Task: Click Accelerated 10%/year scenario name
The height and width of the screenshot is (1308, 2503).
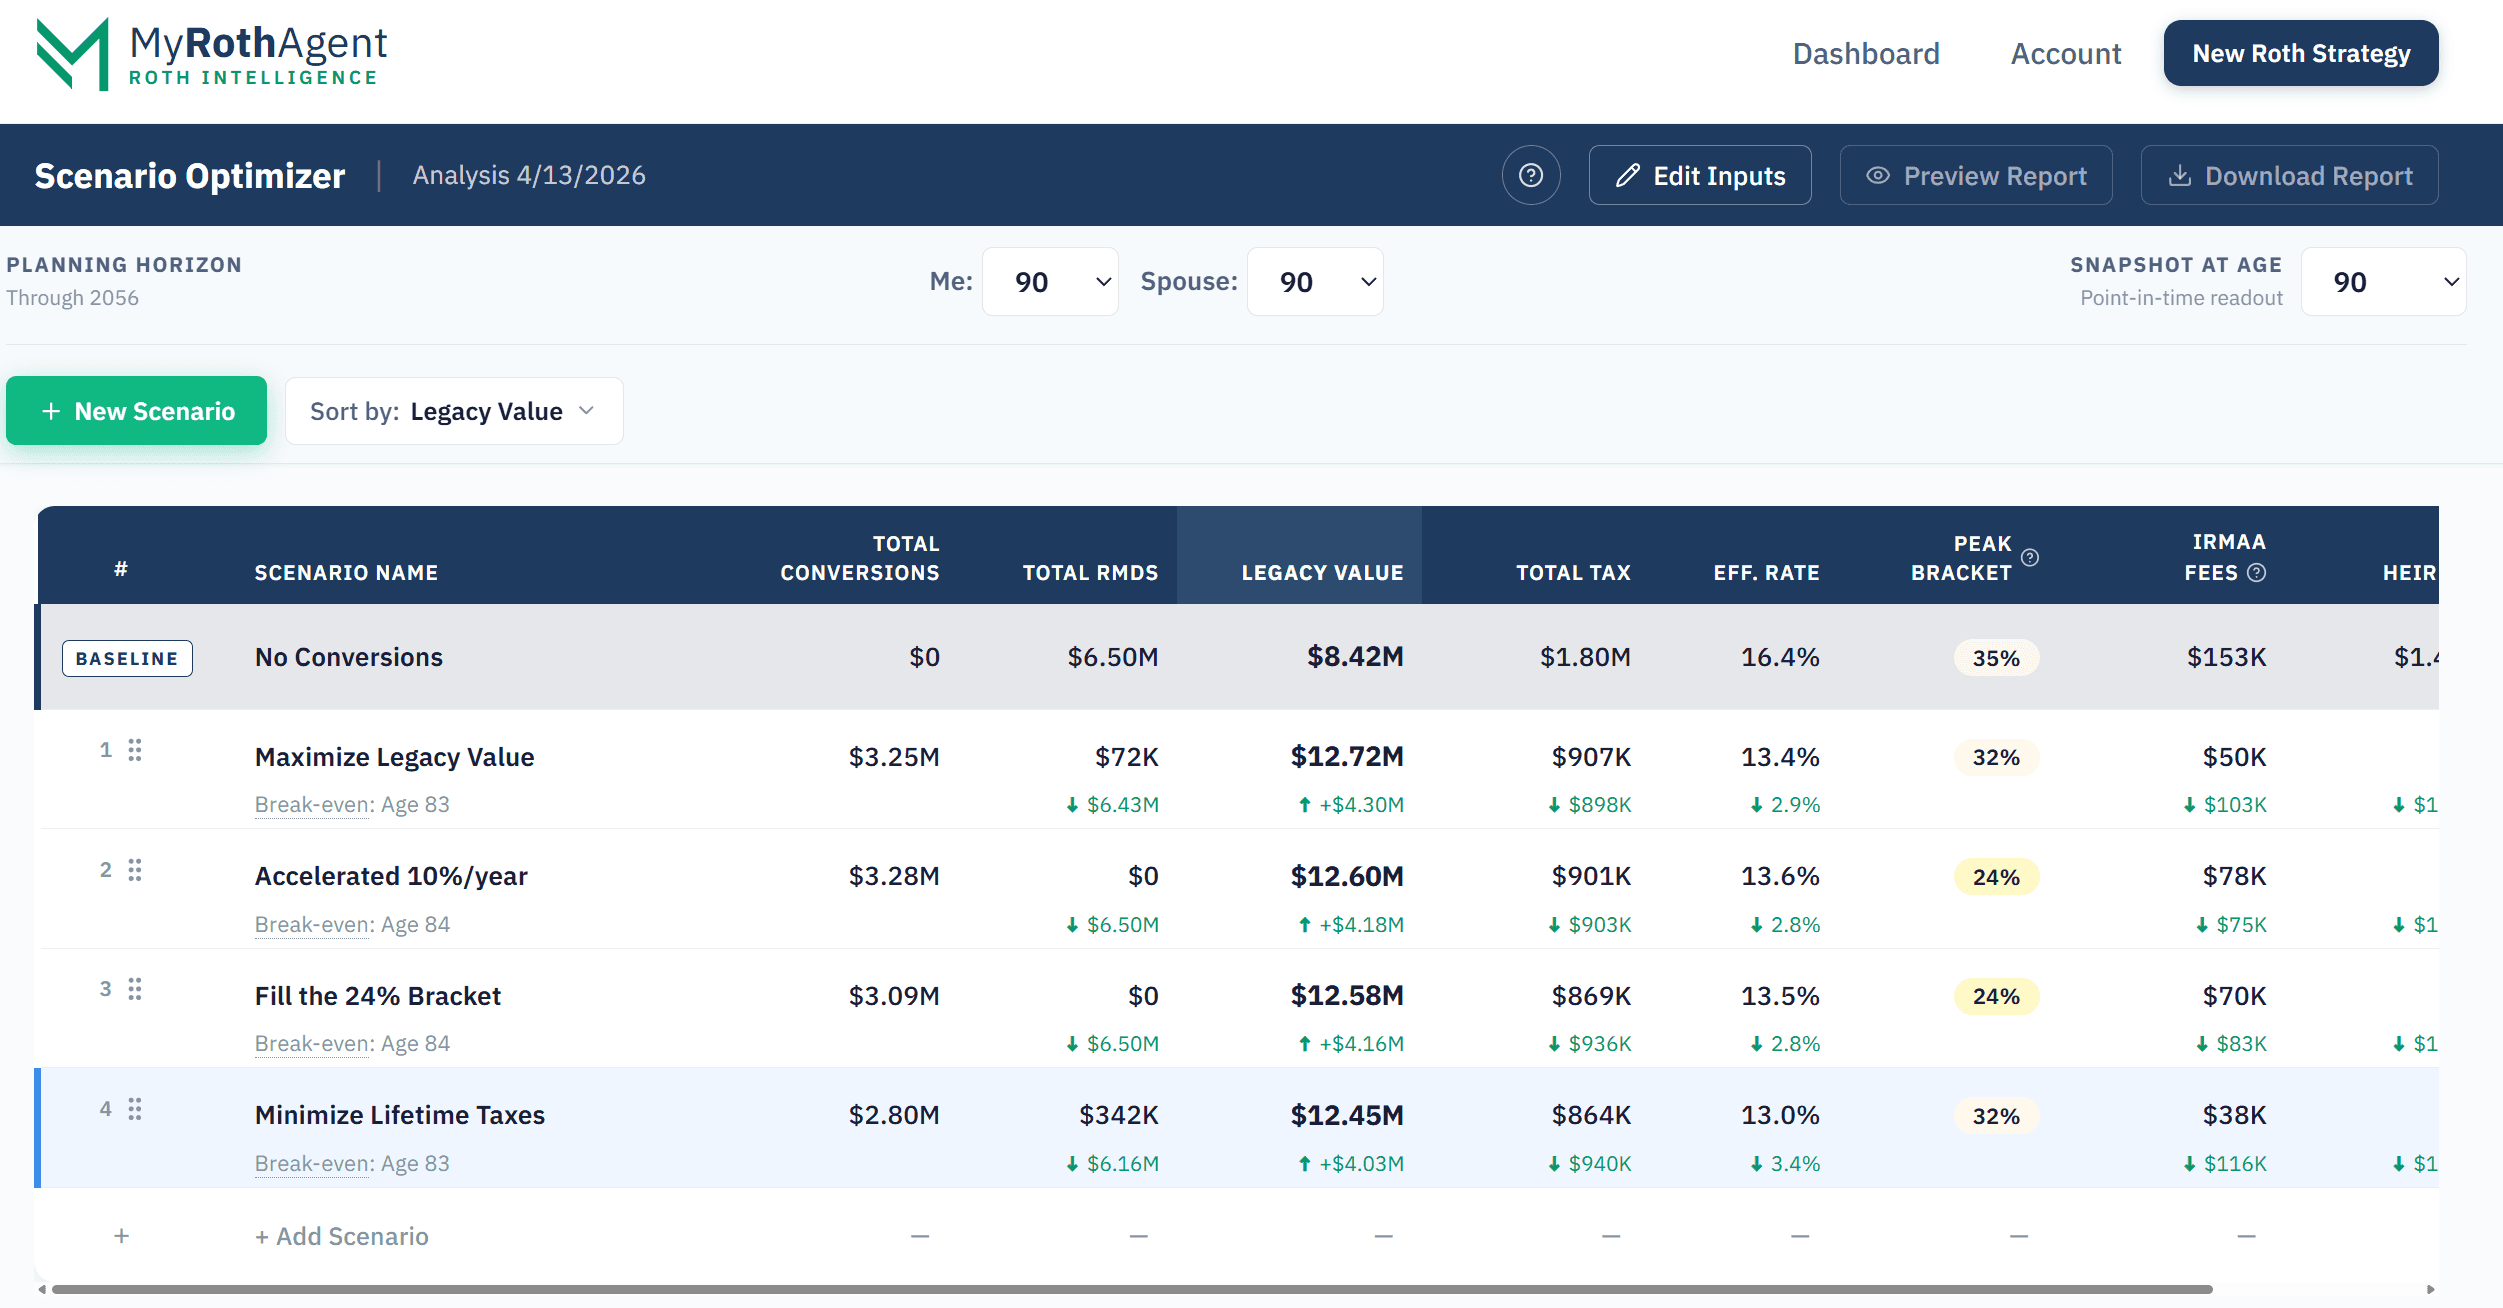Action: 391,876
